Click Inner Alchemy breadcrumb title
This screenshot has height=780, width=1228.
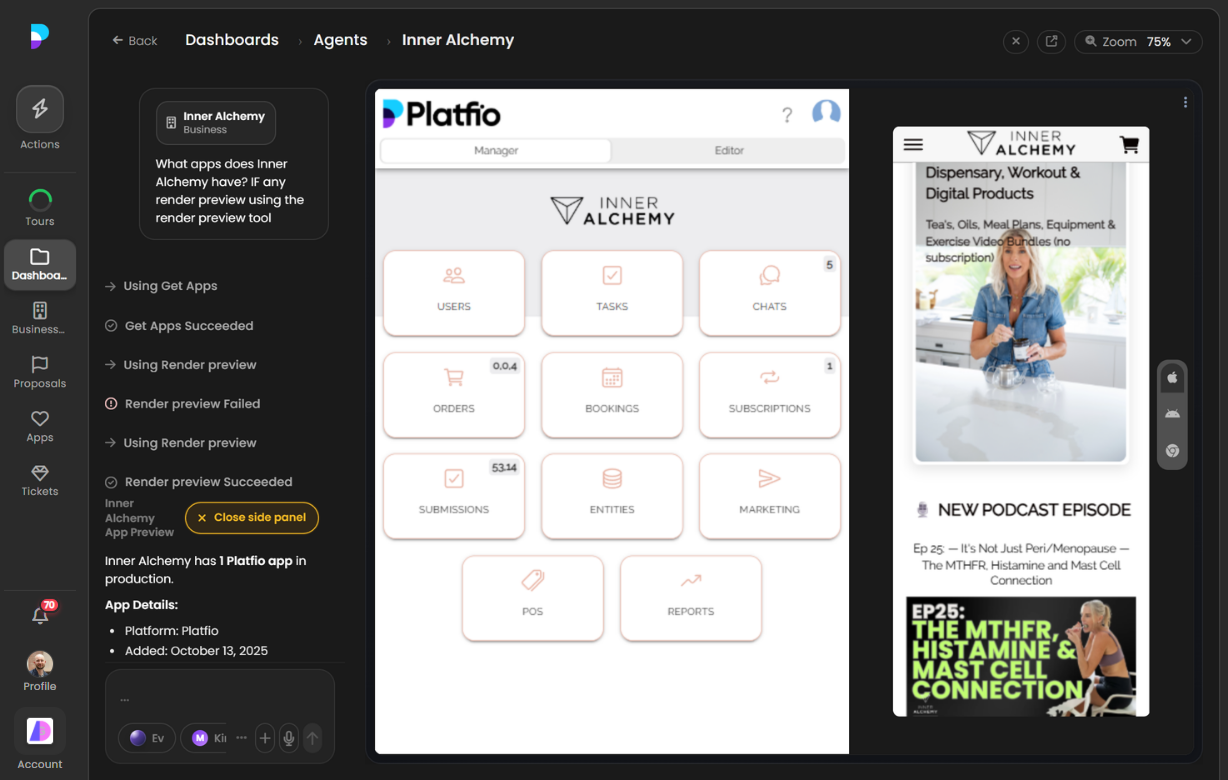(458, 40)
